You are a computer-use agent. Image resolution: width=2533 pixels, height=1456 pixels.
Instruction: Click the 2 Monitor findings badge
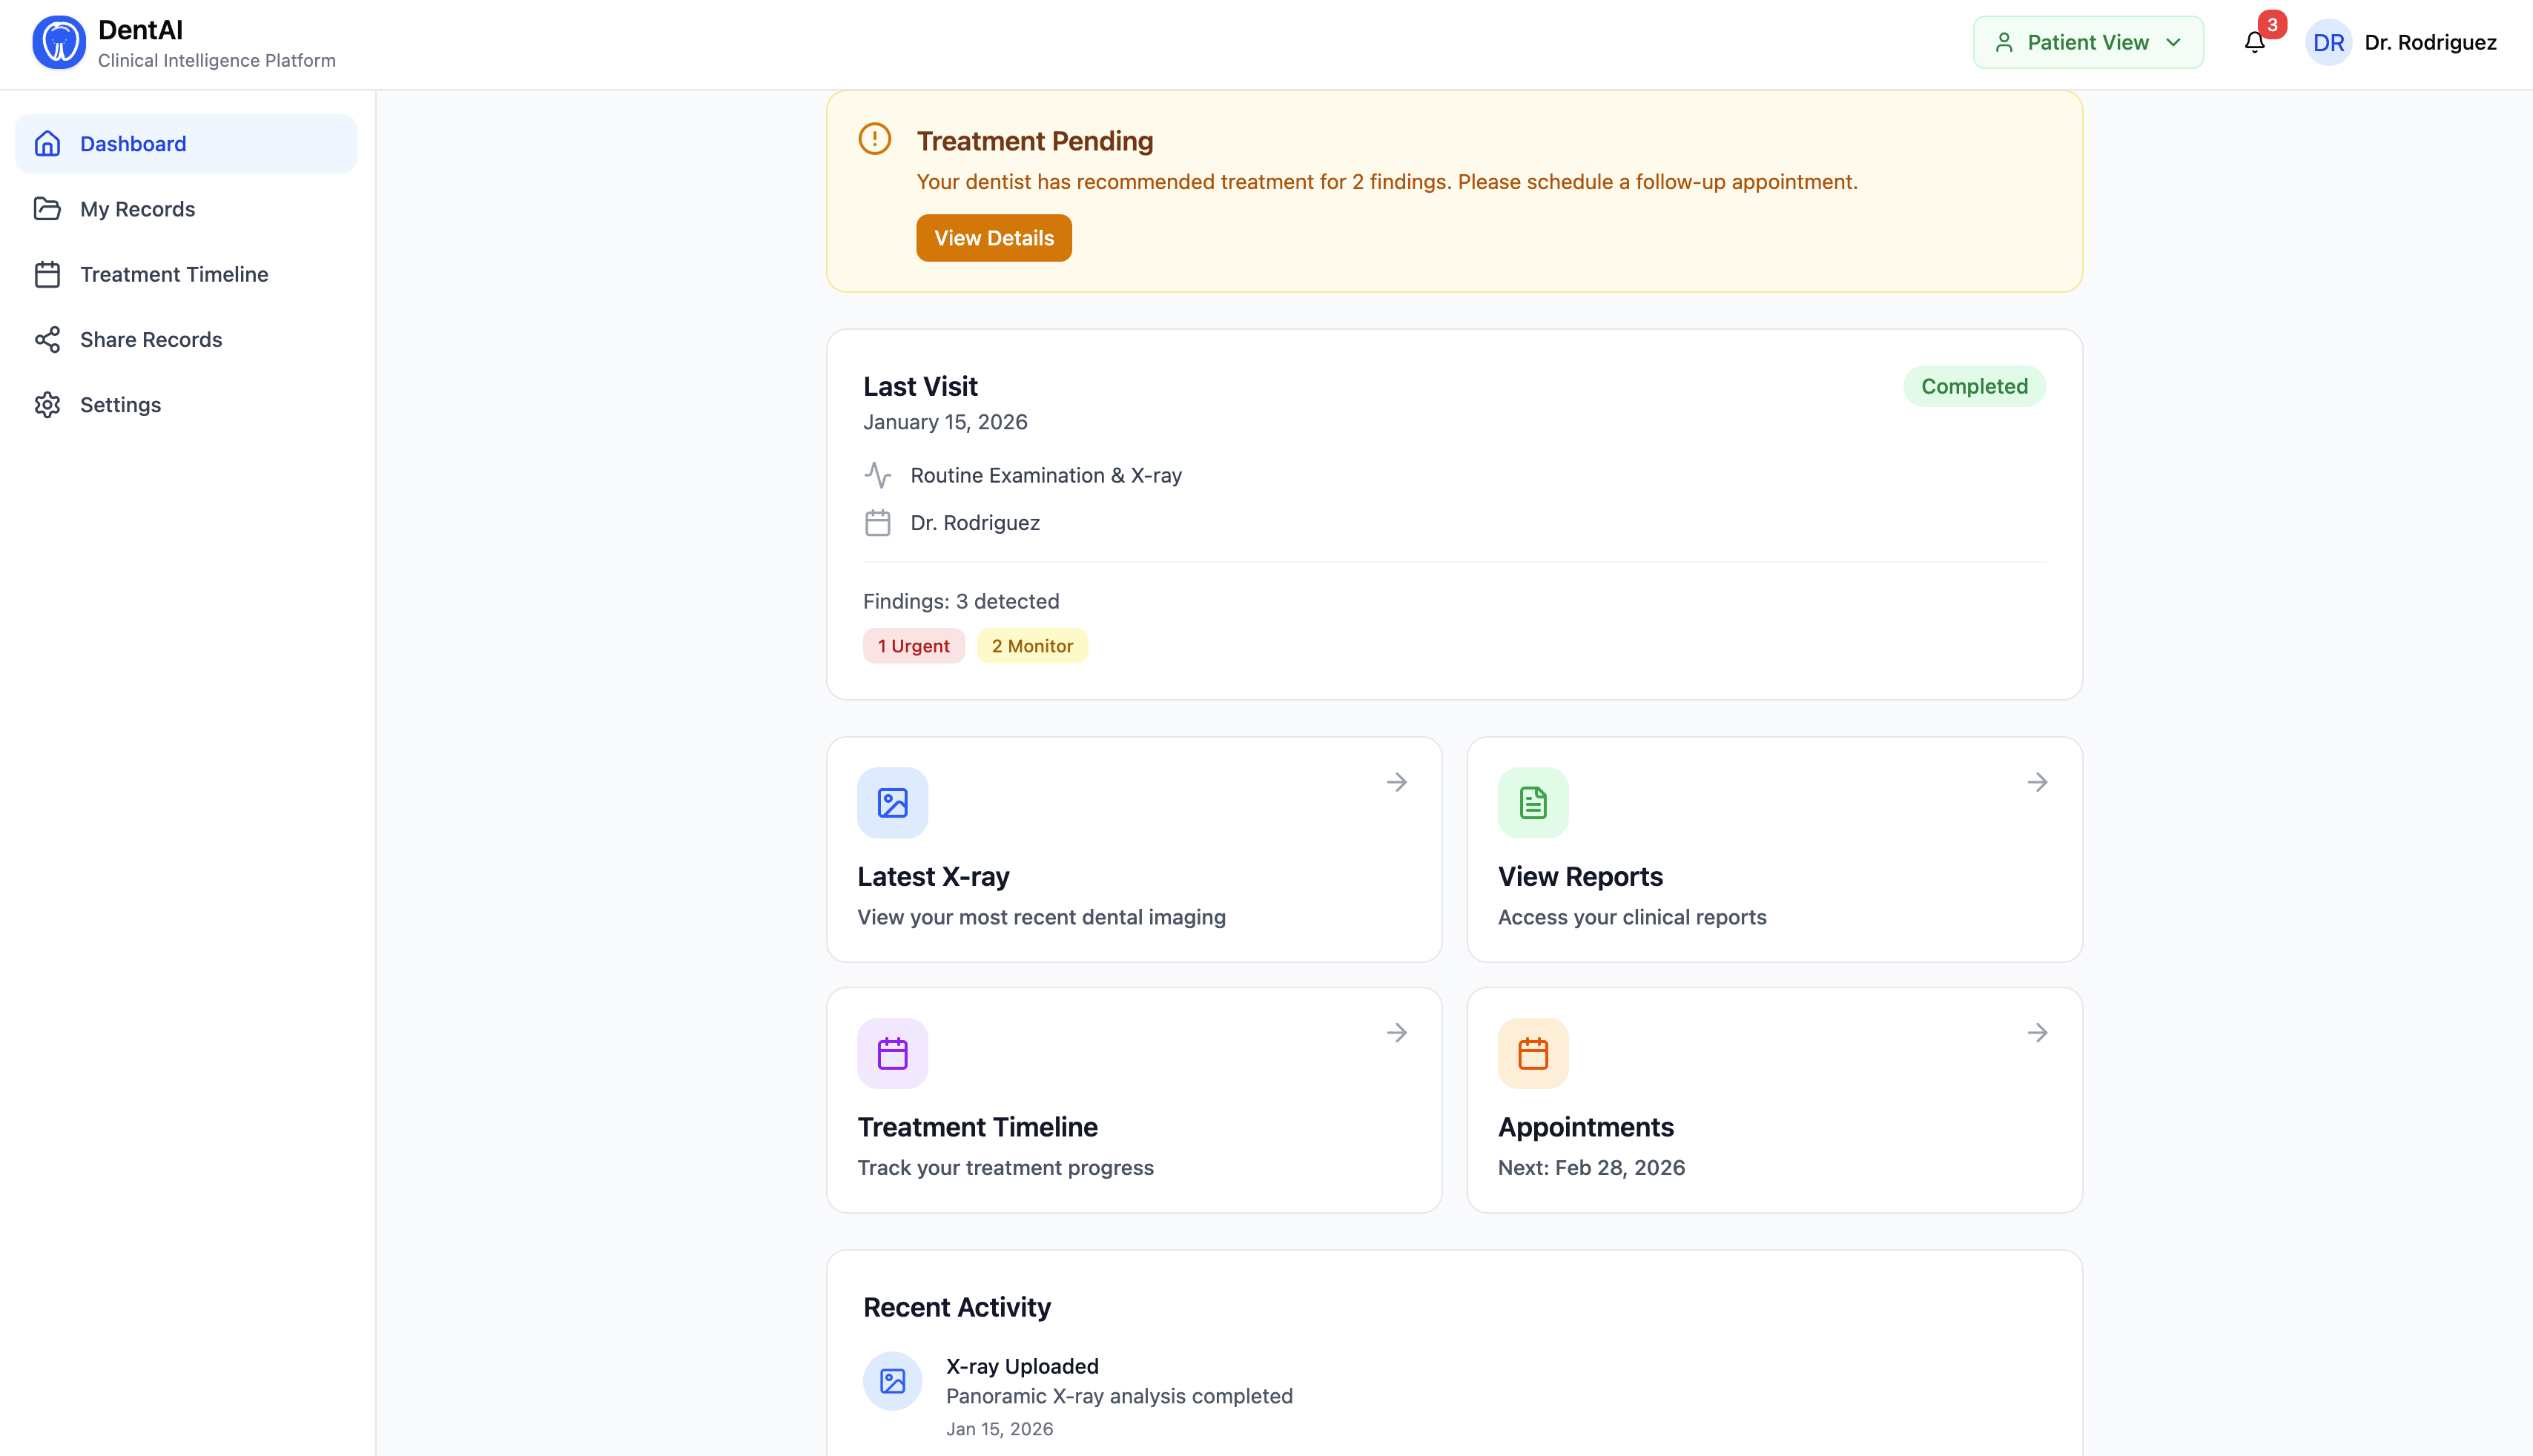[1031, 646]
